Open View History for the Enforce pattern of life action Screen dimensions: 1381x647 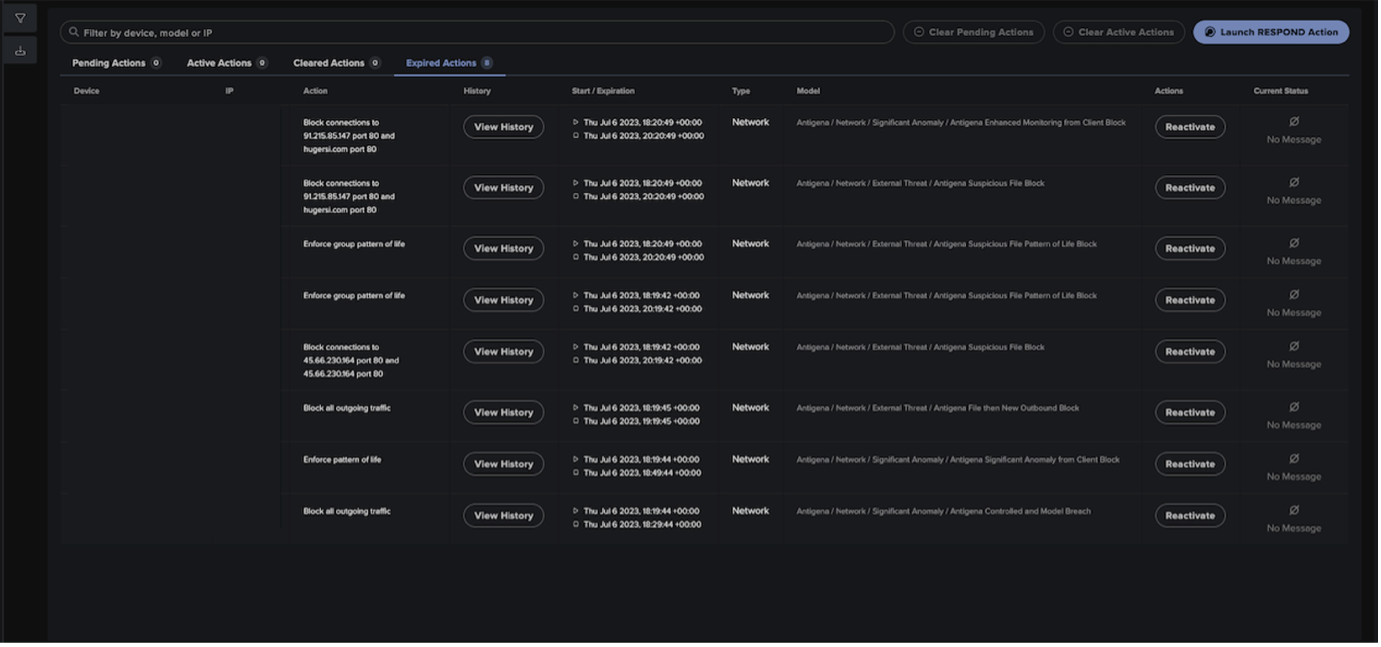[x=503, y=463]
